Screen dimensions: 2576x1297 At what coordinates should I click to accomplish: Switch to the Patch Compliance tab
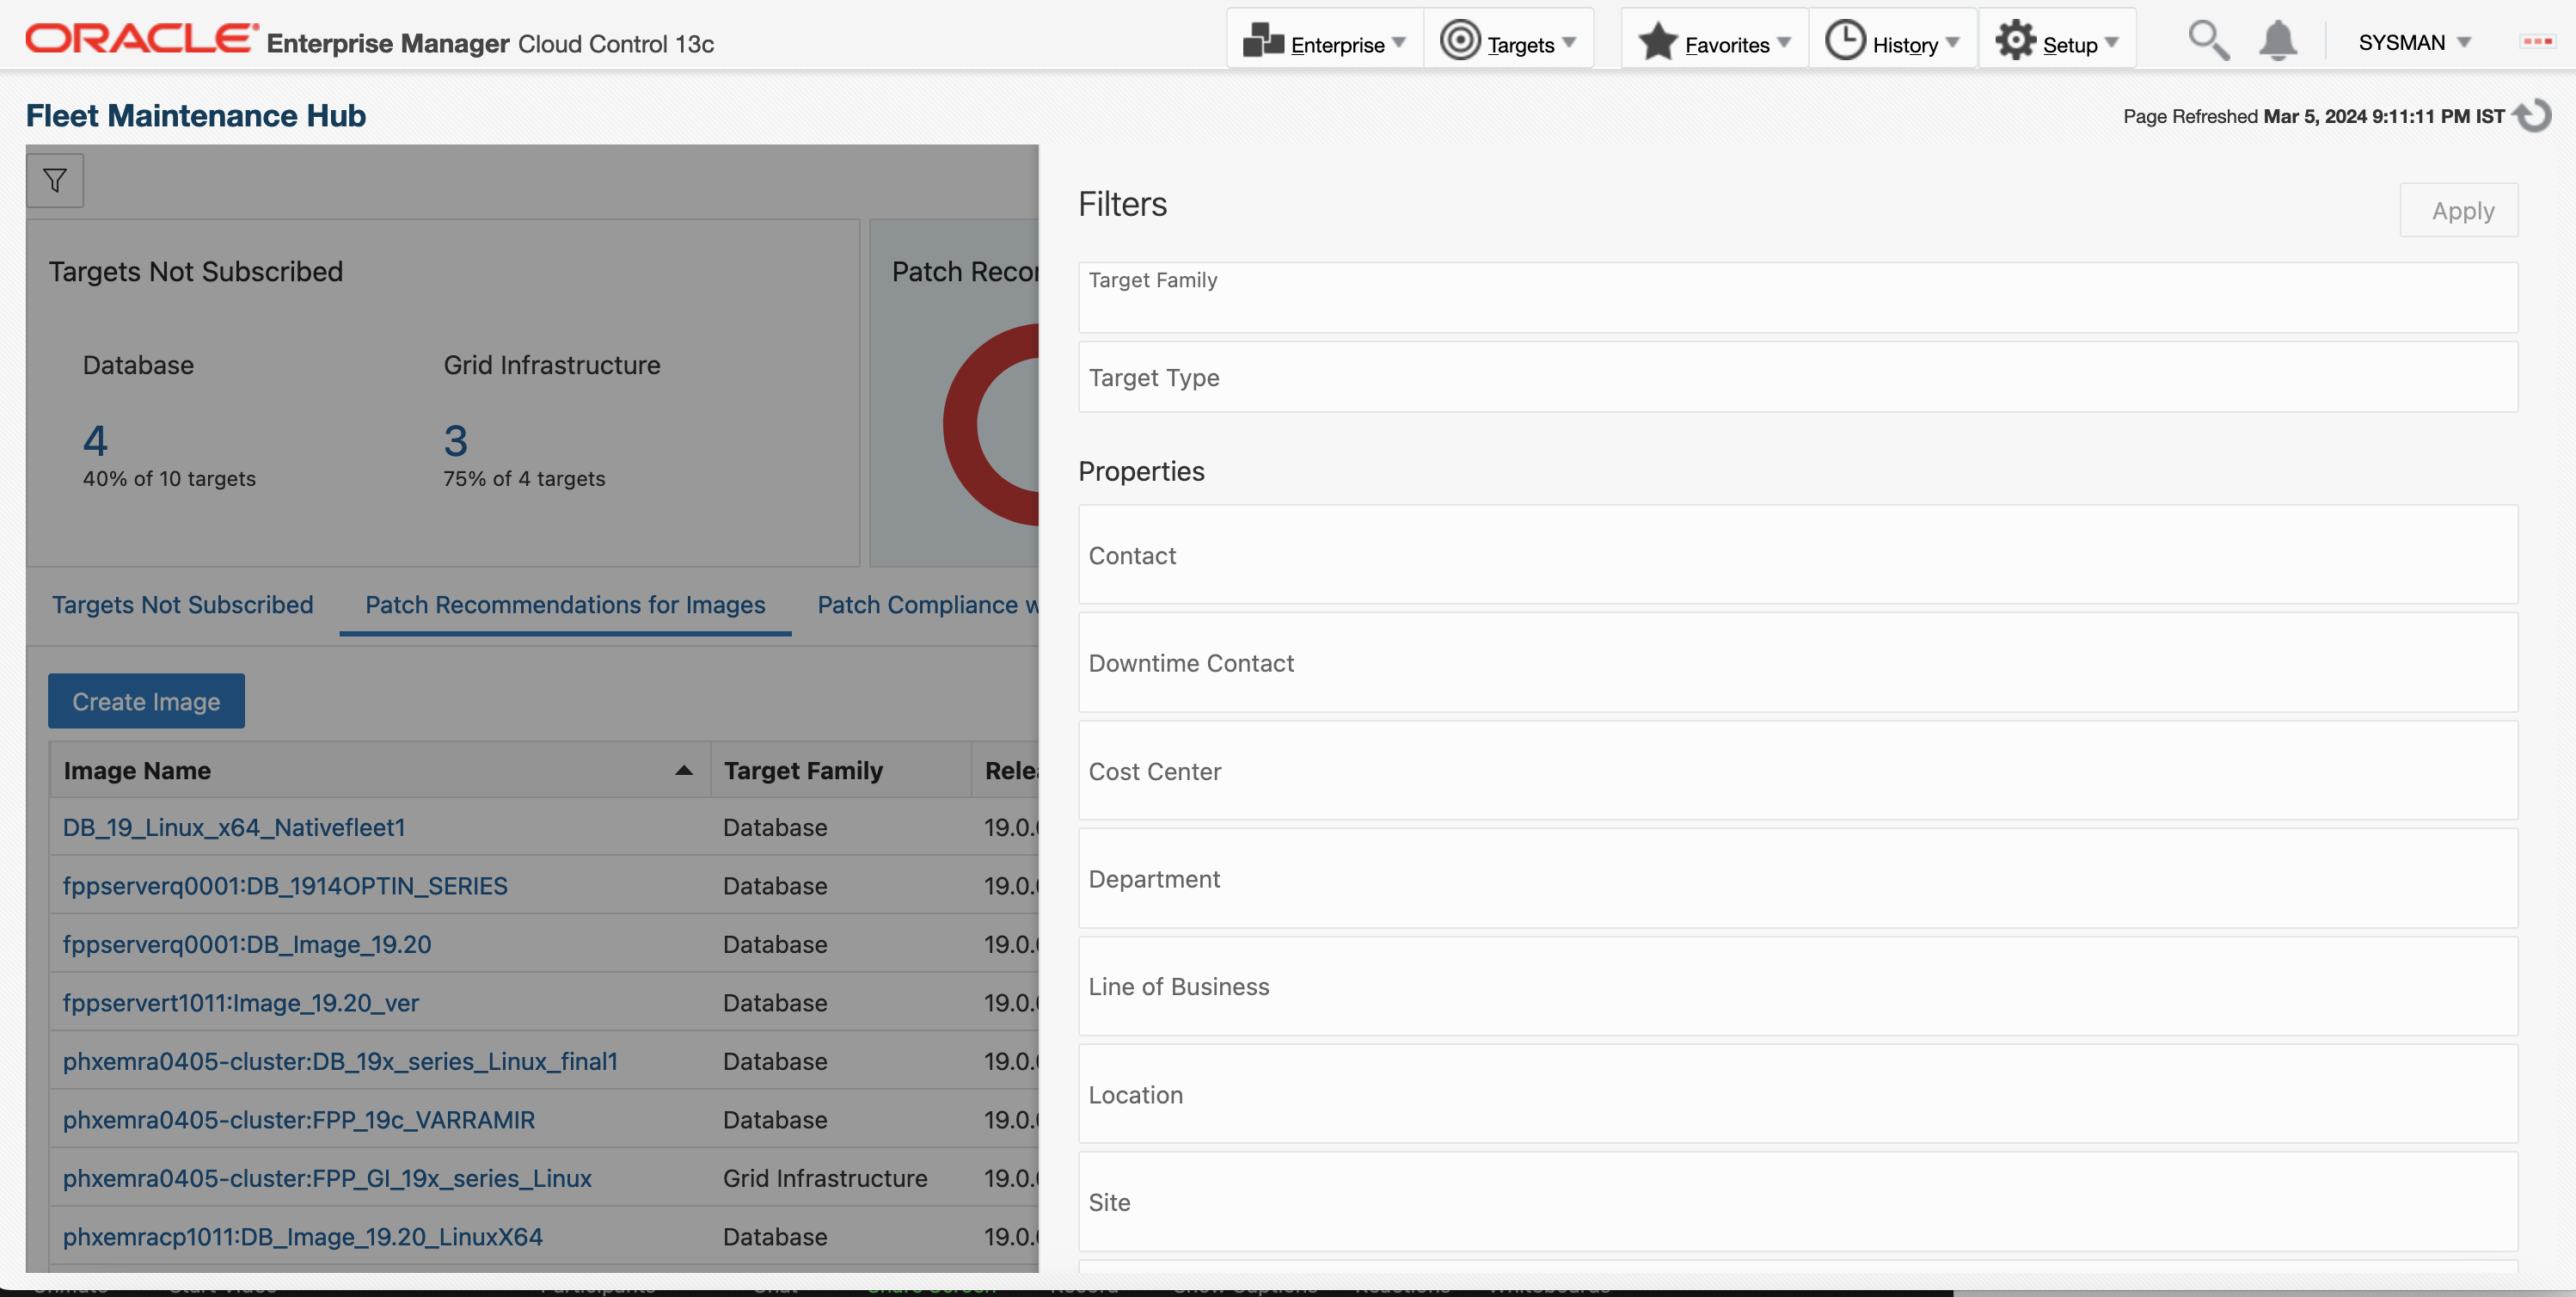coord(927,605)
